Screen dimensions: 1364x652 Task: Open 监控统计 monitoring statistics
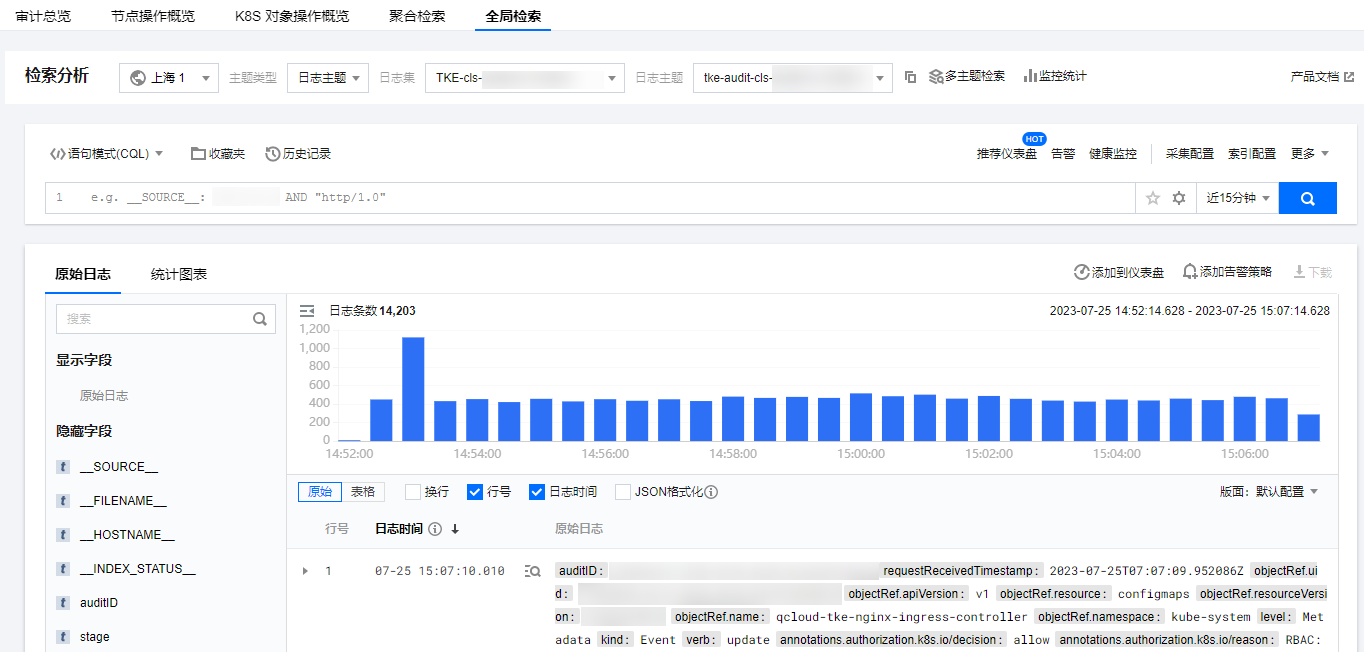[x=1055, y=76]
